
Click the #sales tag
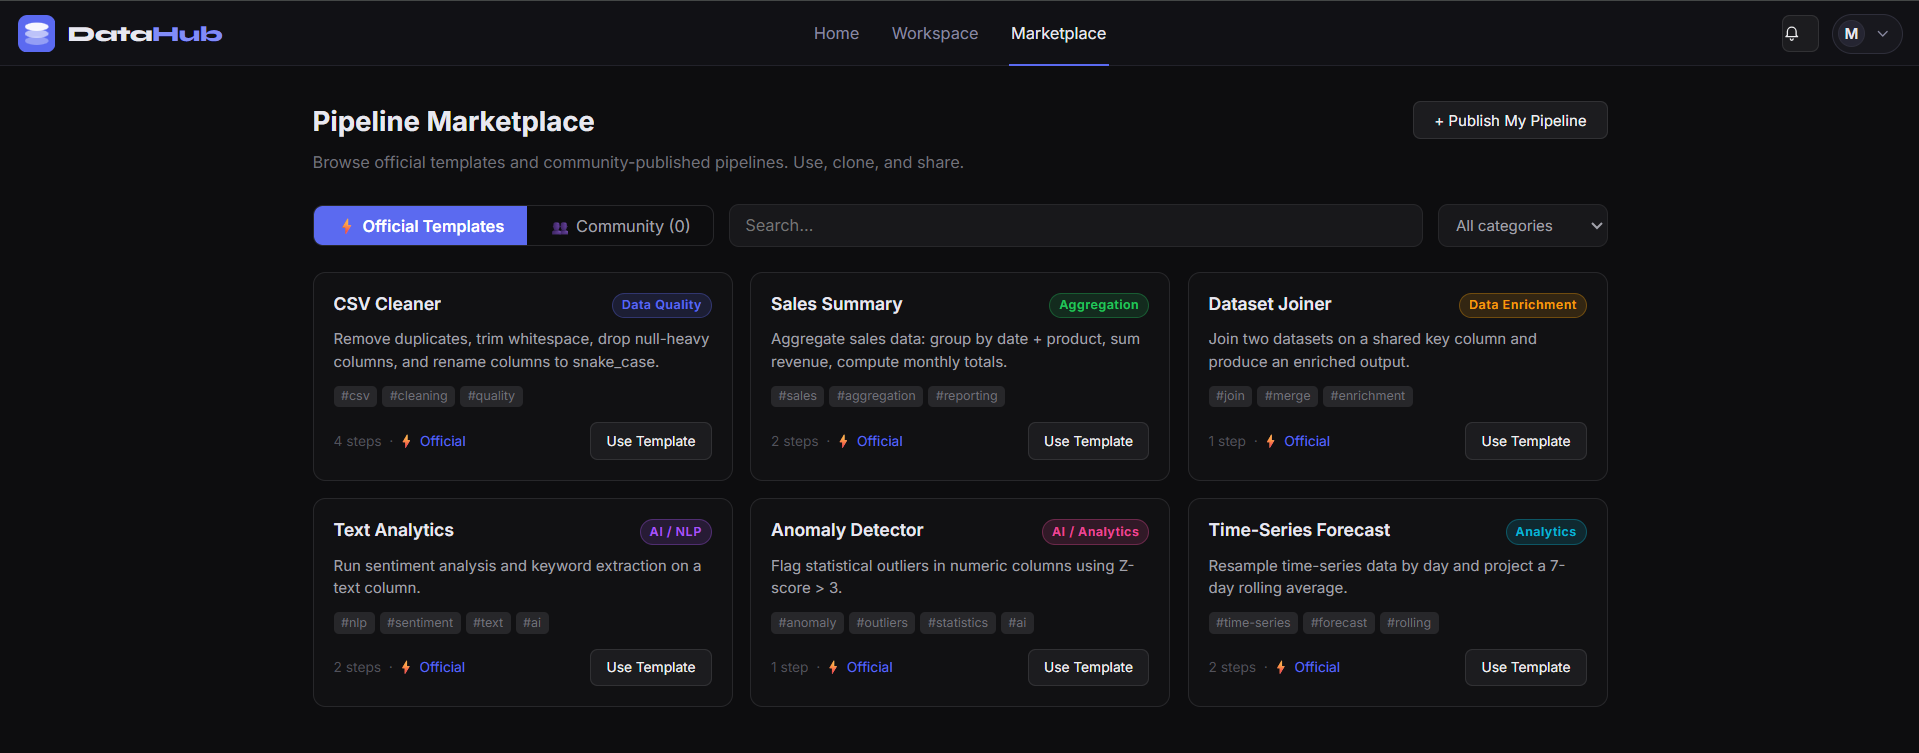pos(797,396)
